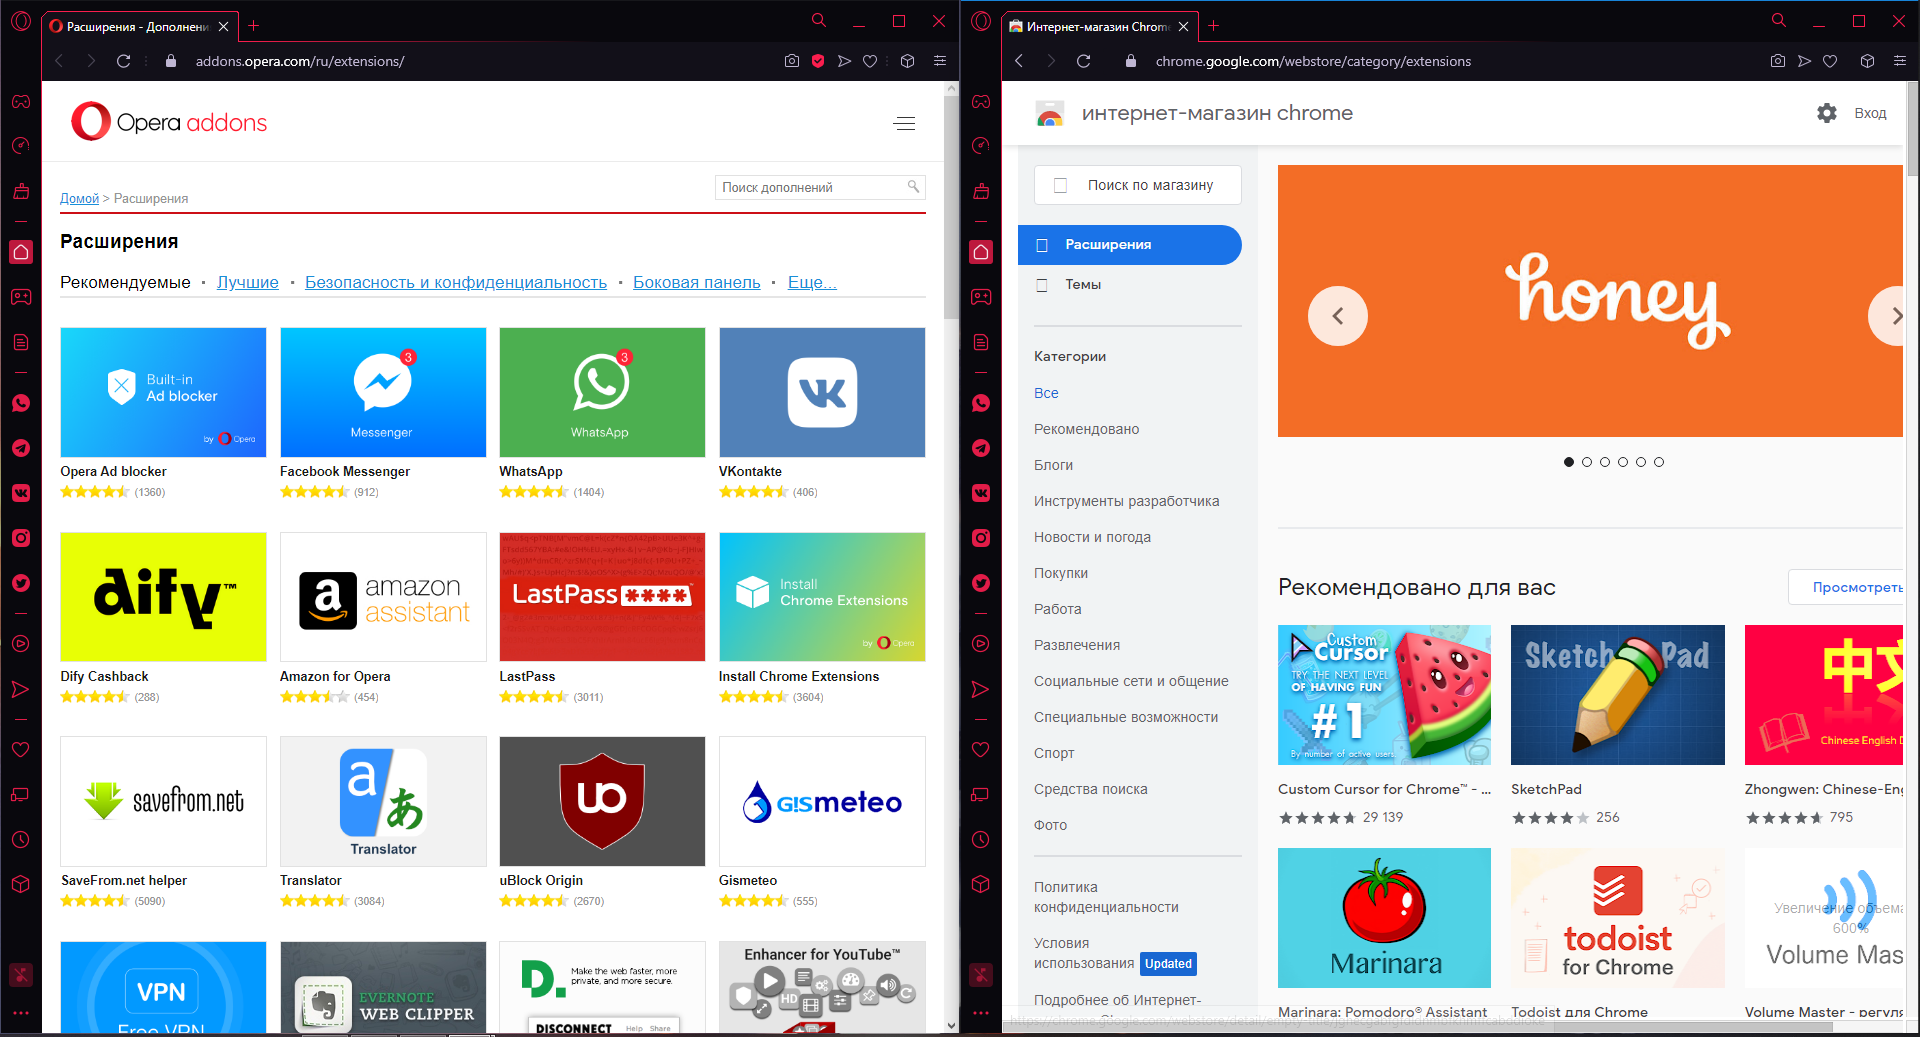Viewport: 1920px width, 1037px height.
Task: Open Twitter in left window sidebar
Action: pyautogui.click(x=21, y=583)
